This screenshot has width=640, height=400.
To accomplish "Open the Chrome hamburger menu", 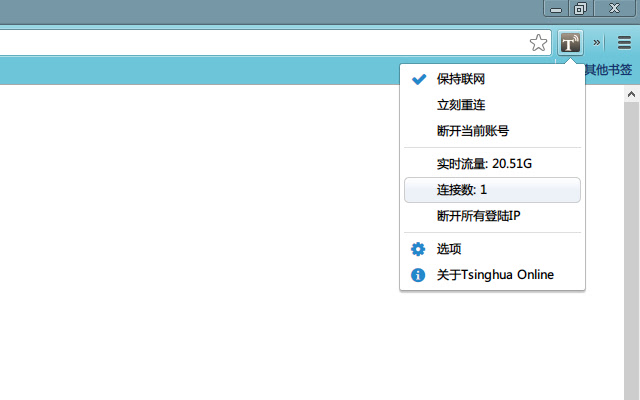I will coord(624,42).
